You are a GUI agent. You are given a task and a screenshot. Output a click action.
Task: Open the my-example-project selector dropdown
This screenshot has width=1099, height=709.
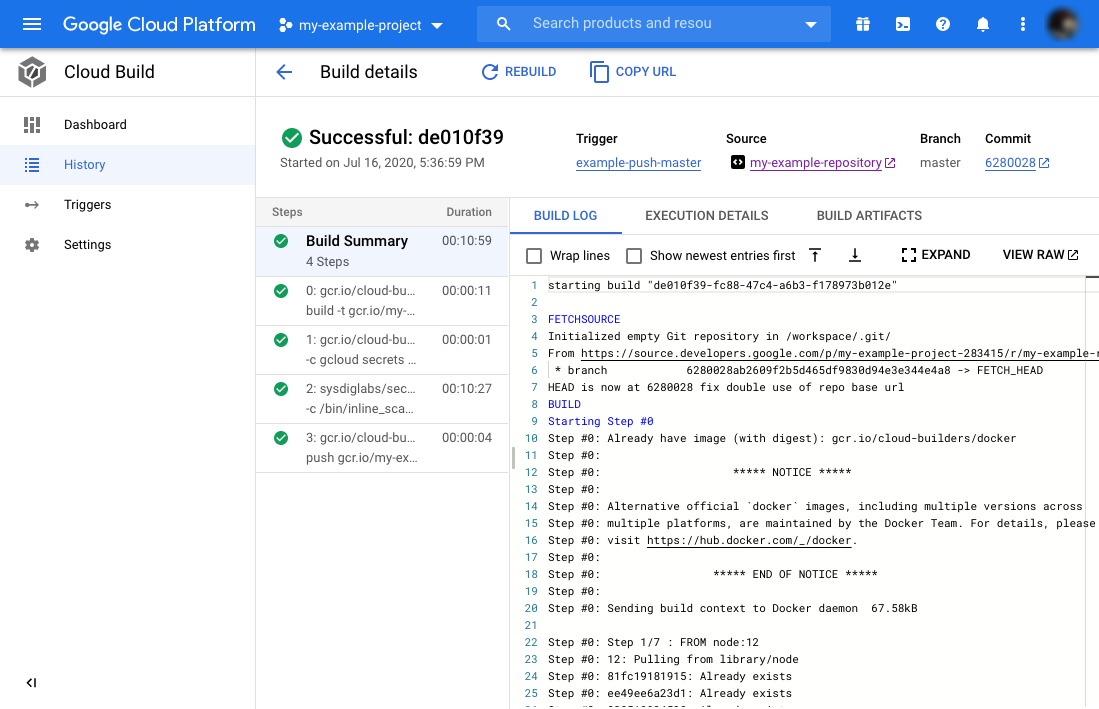[x=360, y=25]
